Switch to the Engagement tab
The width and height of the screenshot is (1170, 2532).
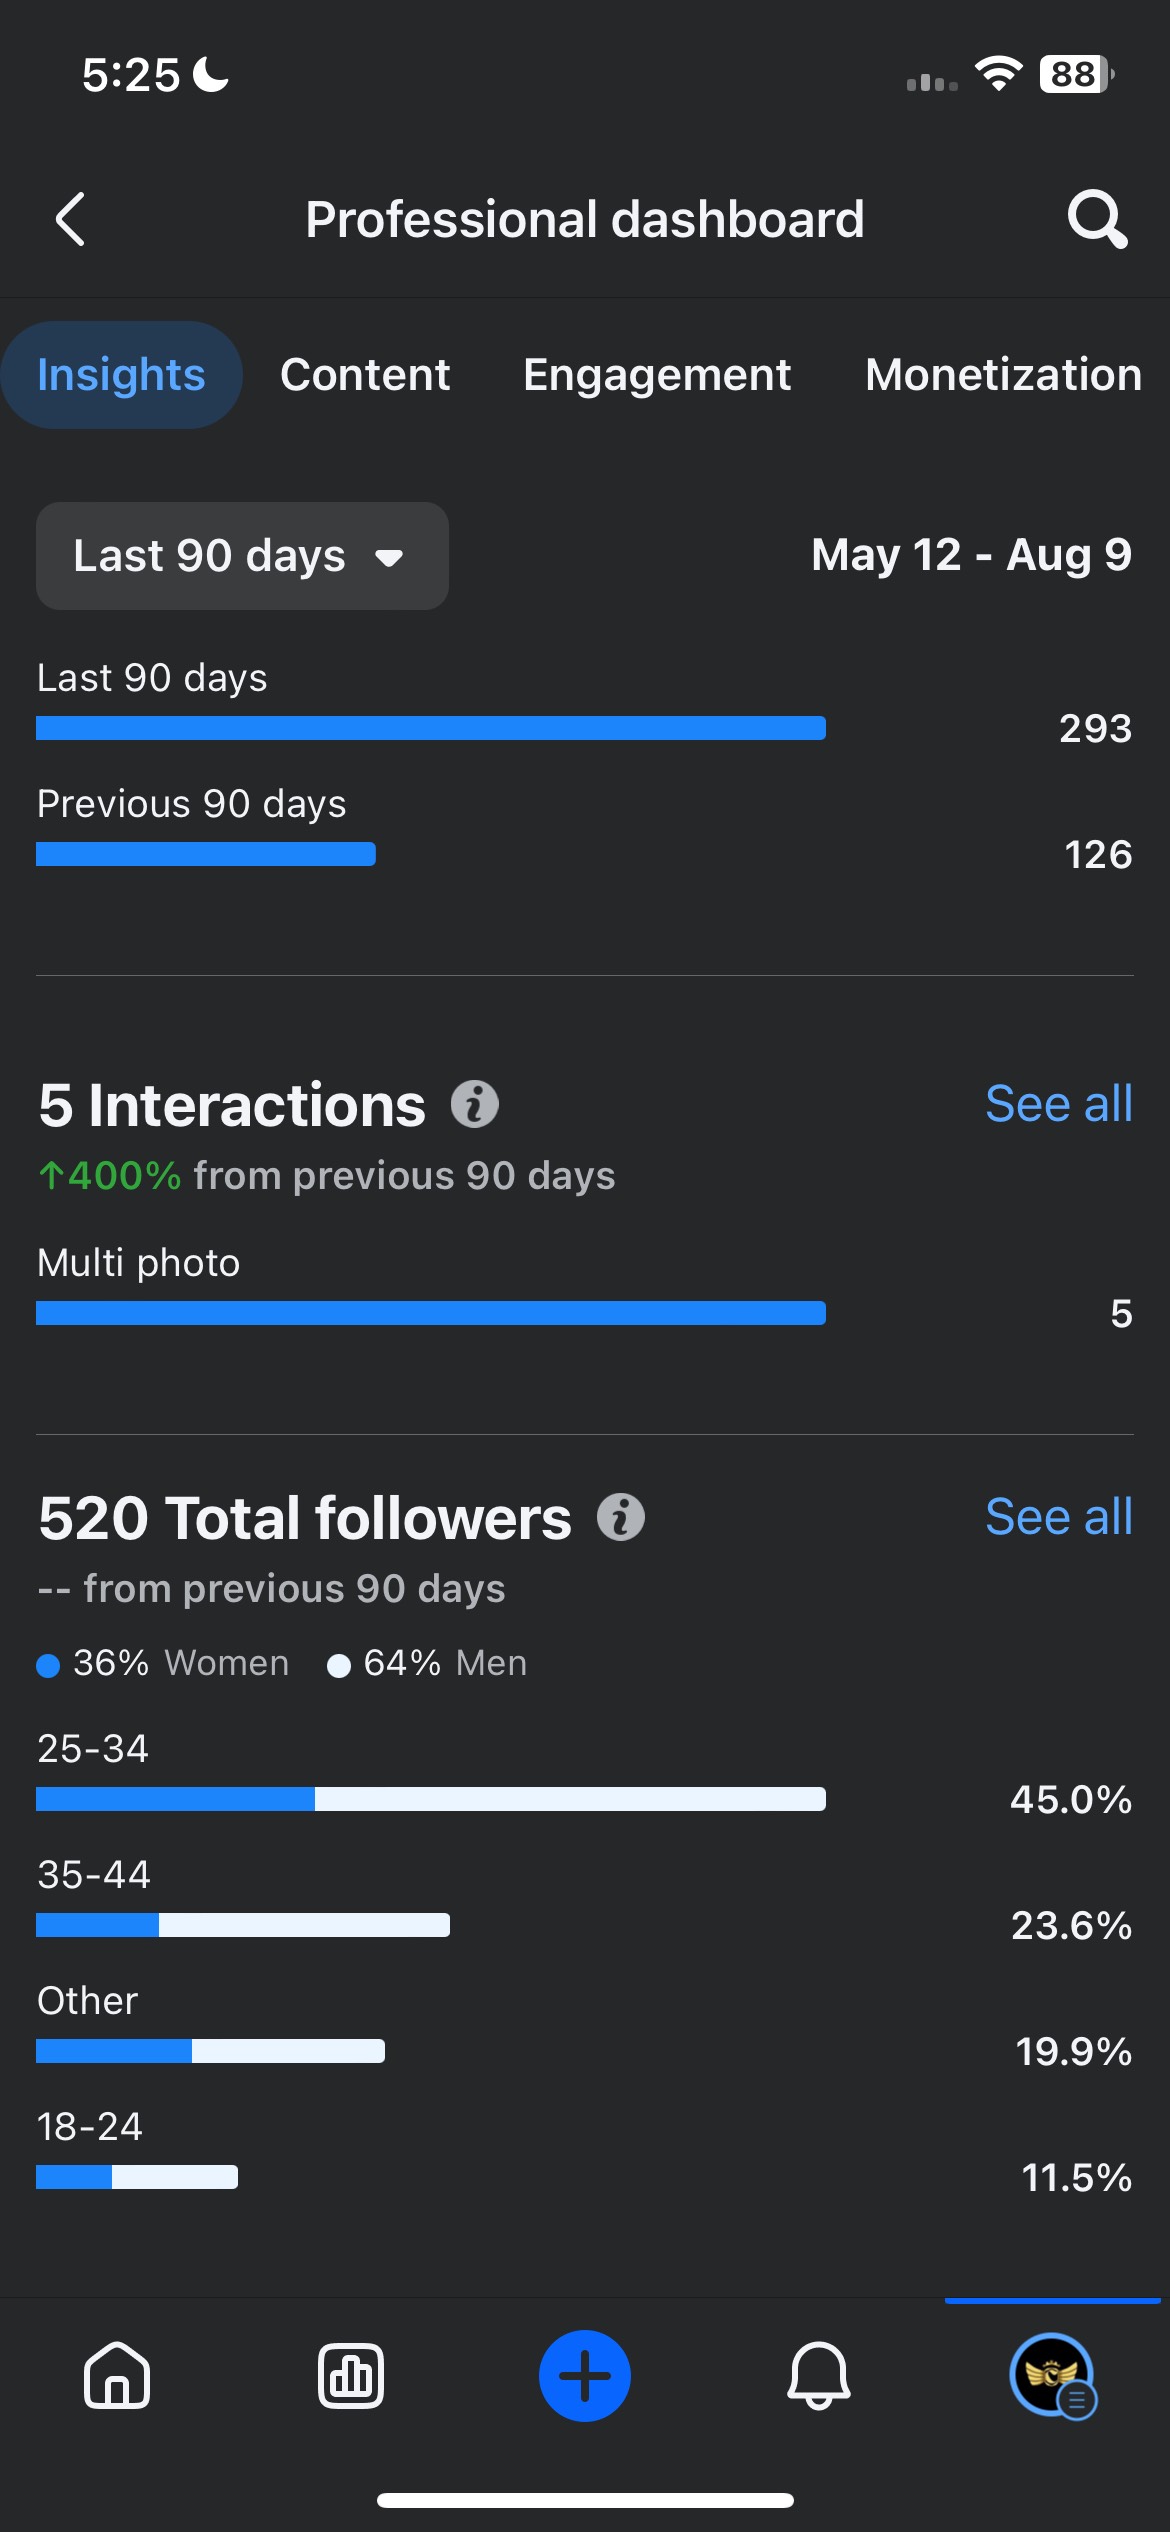657,375
